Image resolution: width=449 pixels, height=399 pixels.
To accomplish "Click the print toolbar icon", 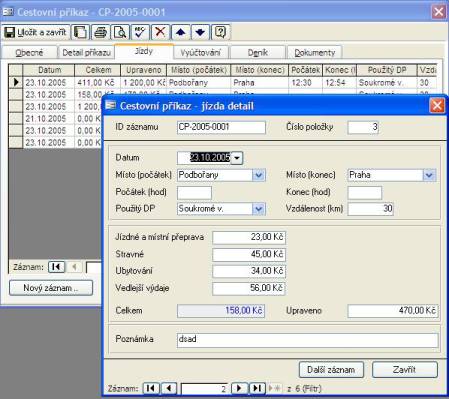I will click(x=100, y=33).
